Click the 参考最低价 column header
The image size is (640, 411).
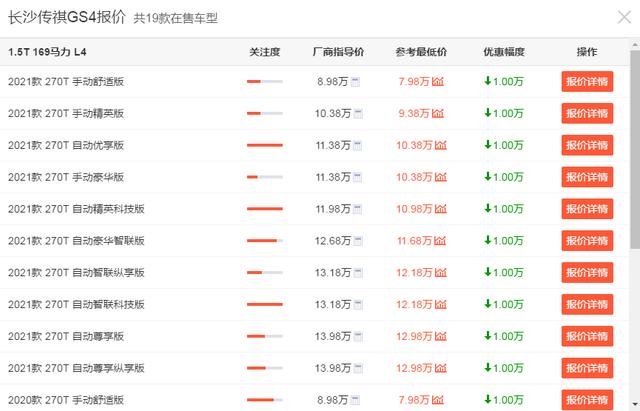tap(421, 52)
